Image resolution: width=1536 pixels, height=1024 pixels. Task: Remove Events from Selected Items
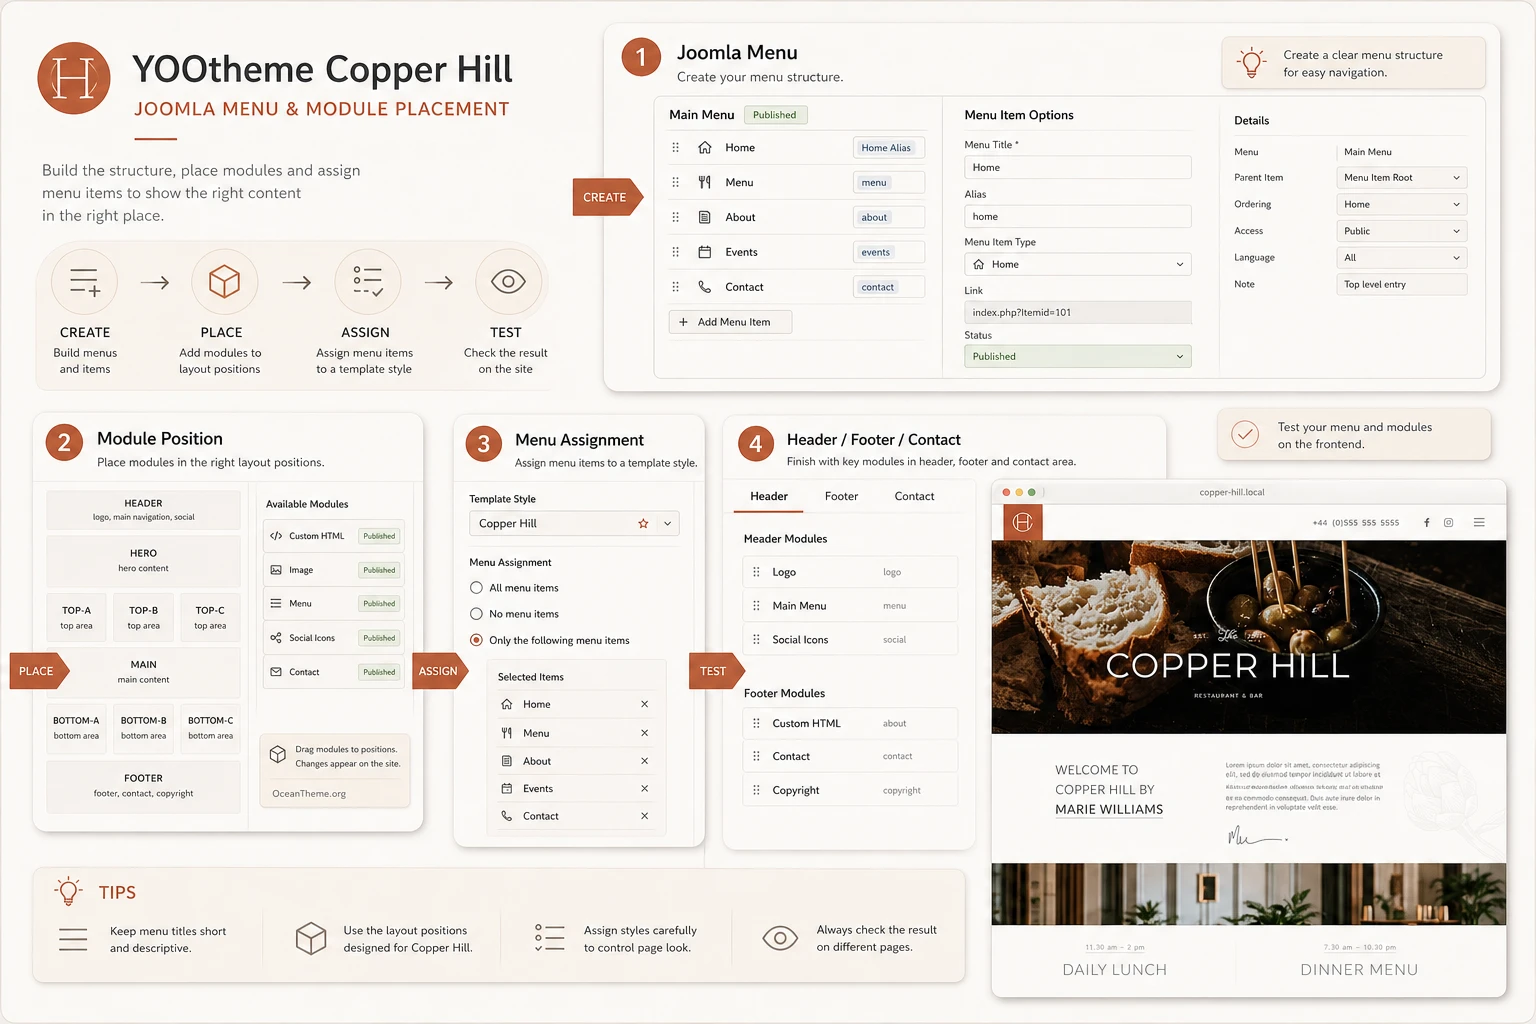[644, 788]
